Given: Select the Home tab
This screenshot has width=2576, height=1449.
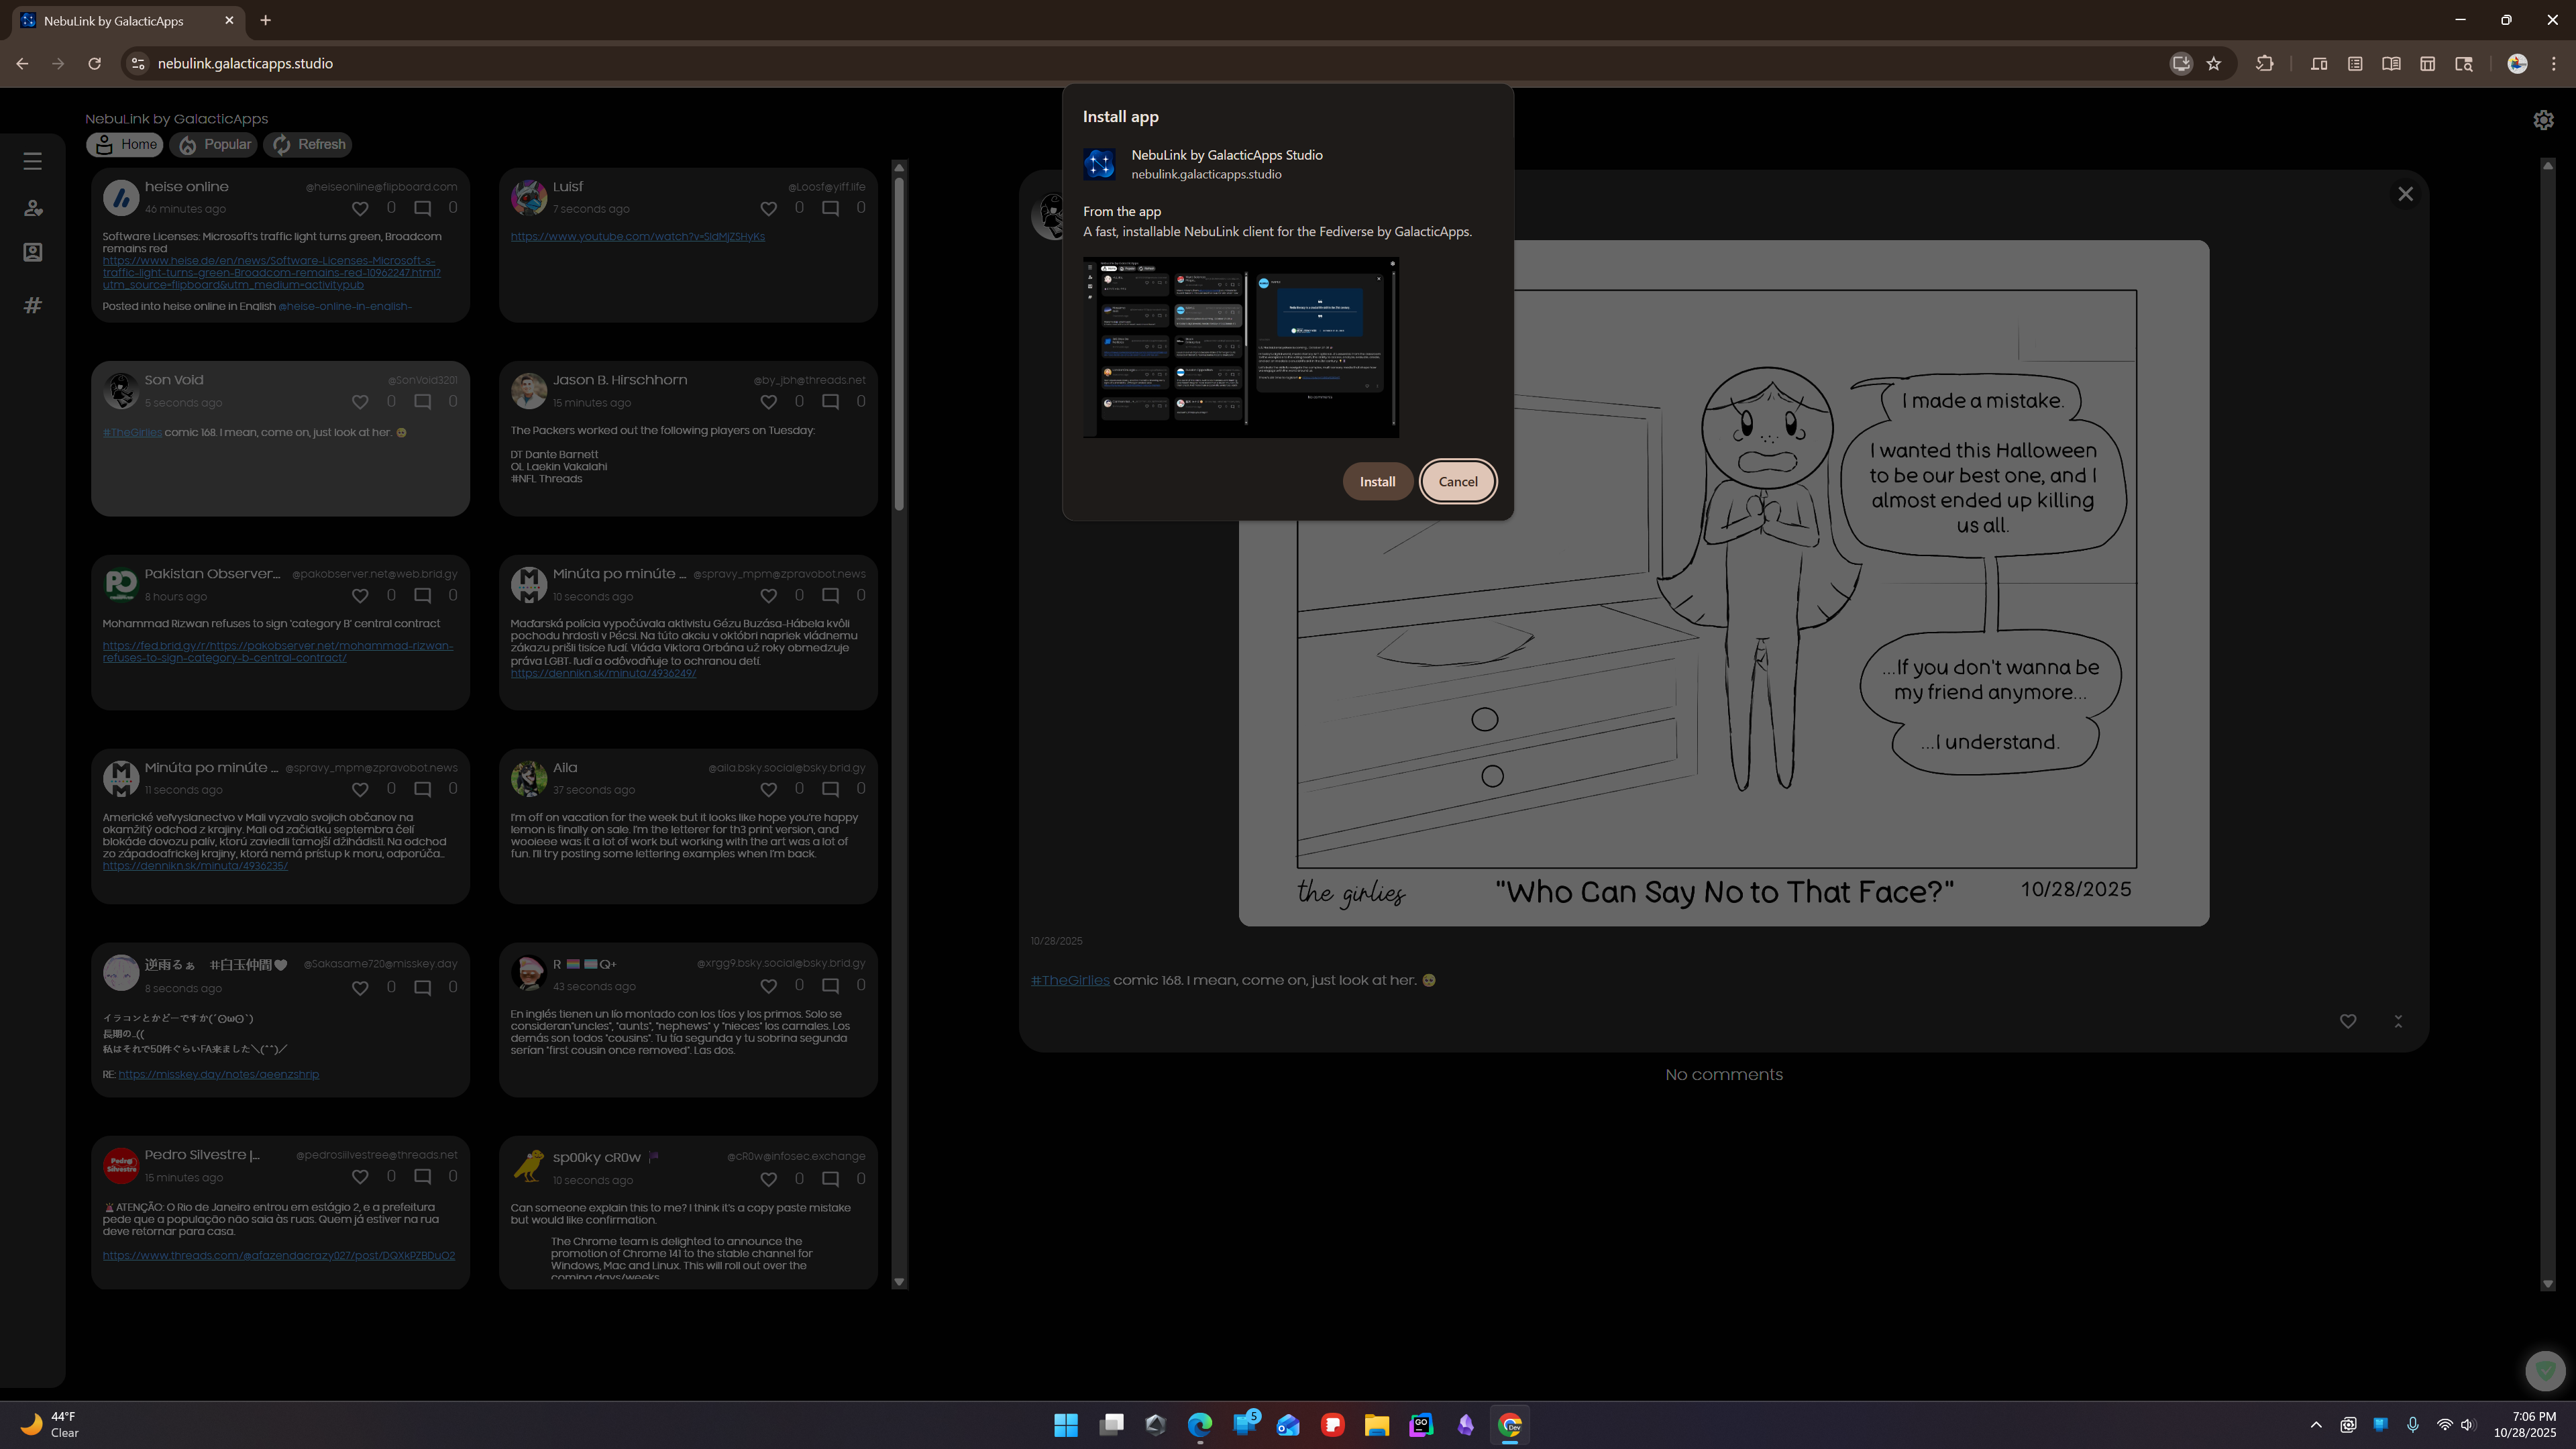Looking at the screenshot, I should coord(125,144).
